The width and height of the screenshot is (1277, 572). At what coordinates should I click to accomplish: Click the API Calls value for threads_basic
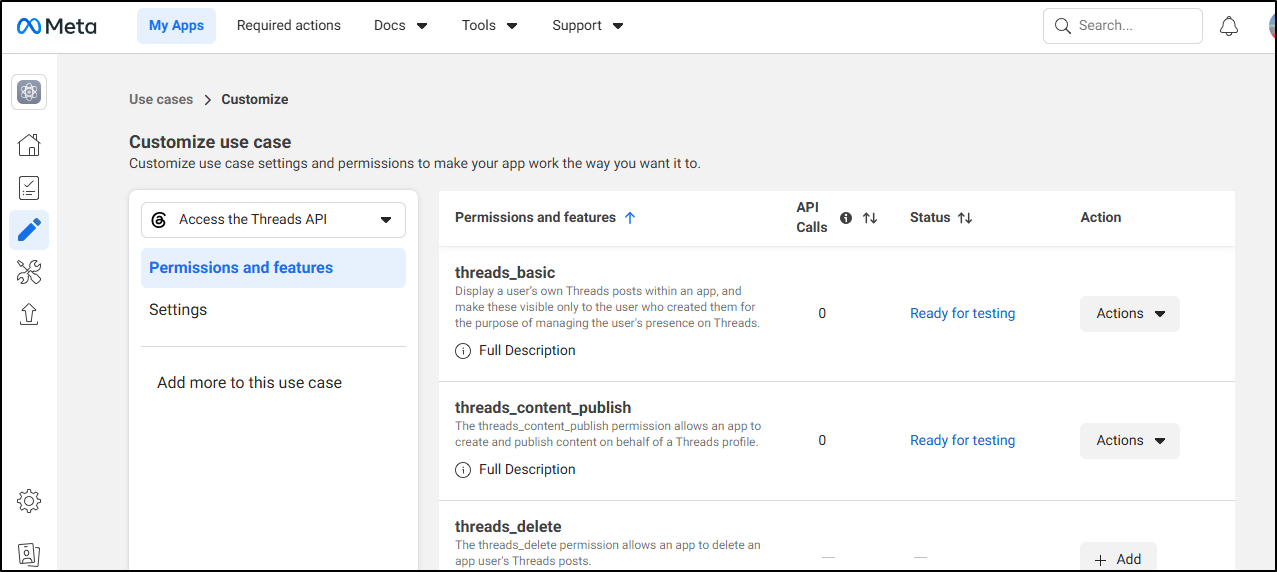[822, 314]
